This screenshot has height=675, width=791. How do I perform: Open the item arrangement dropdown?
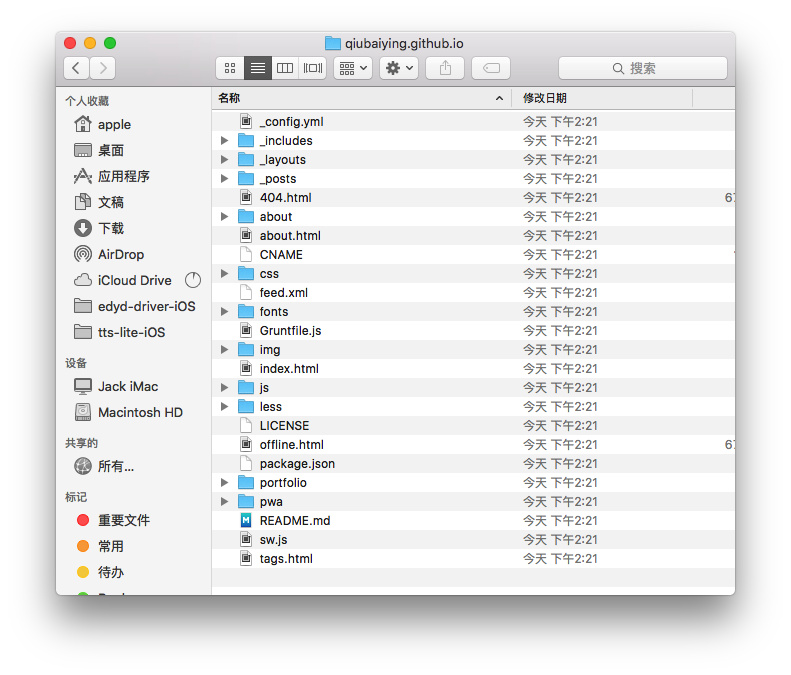[x=353, y=68]
